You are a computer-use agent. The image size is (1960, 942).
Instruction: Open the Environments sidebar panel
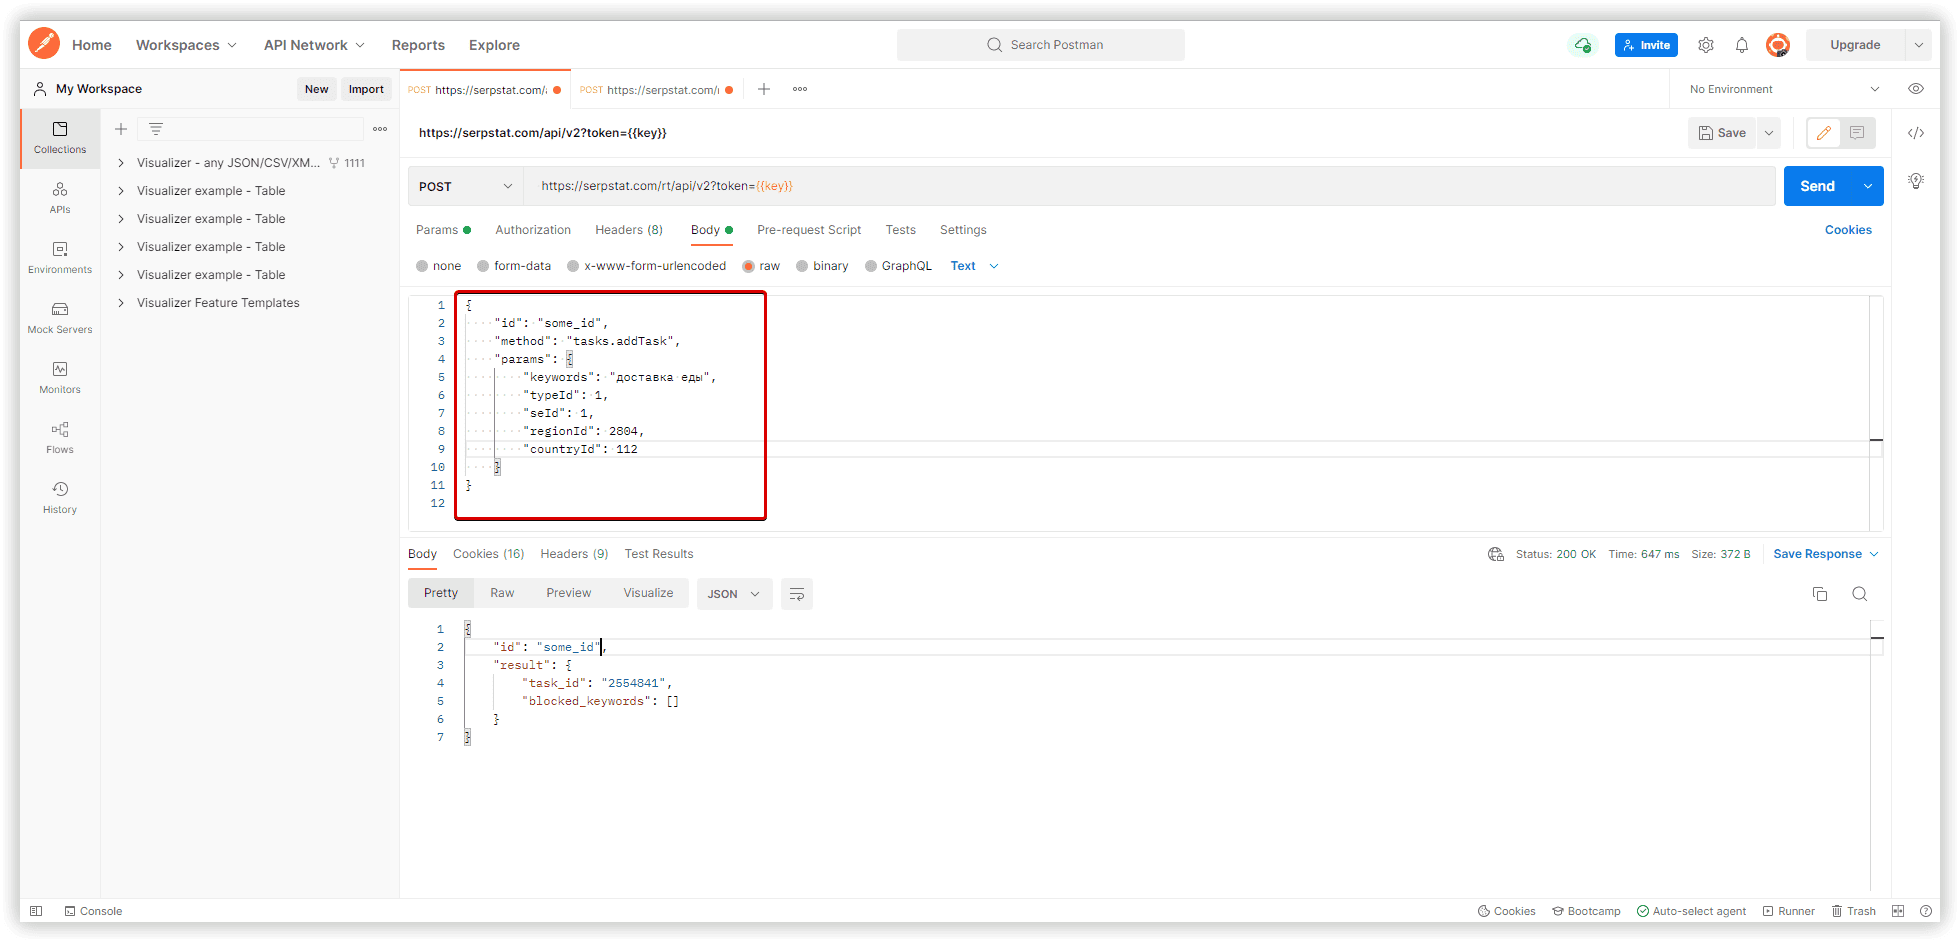coord(60,258)
